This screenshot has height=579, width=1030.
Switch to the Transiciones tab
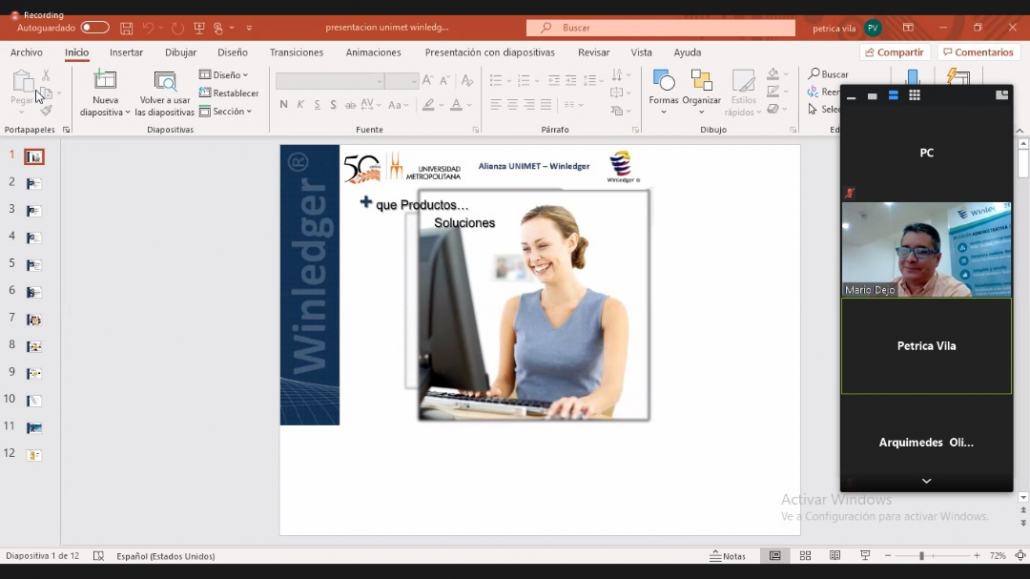click(296, 53)
